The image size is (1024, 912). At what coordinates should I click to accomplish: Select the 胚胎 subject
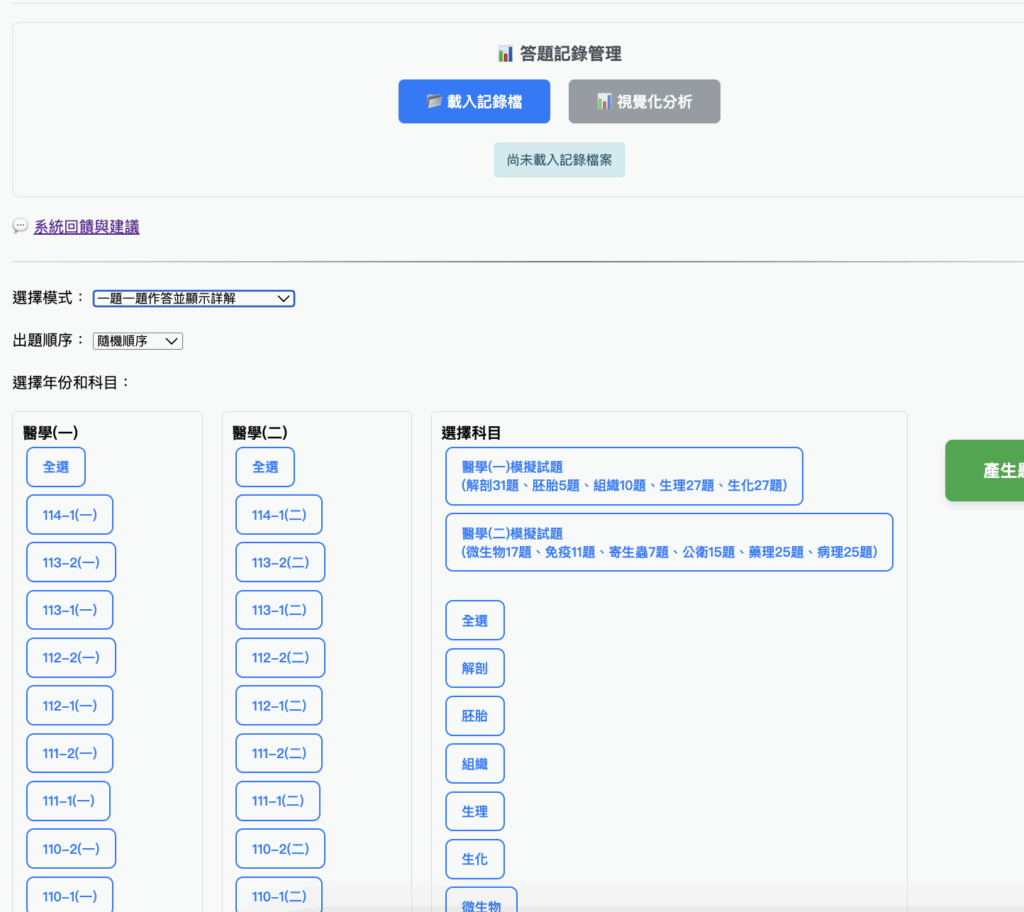475,716
